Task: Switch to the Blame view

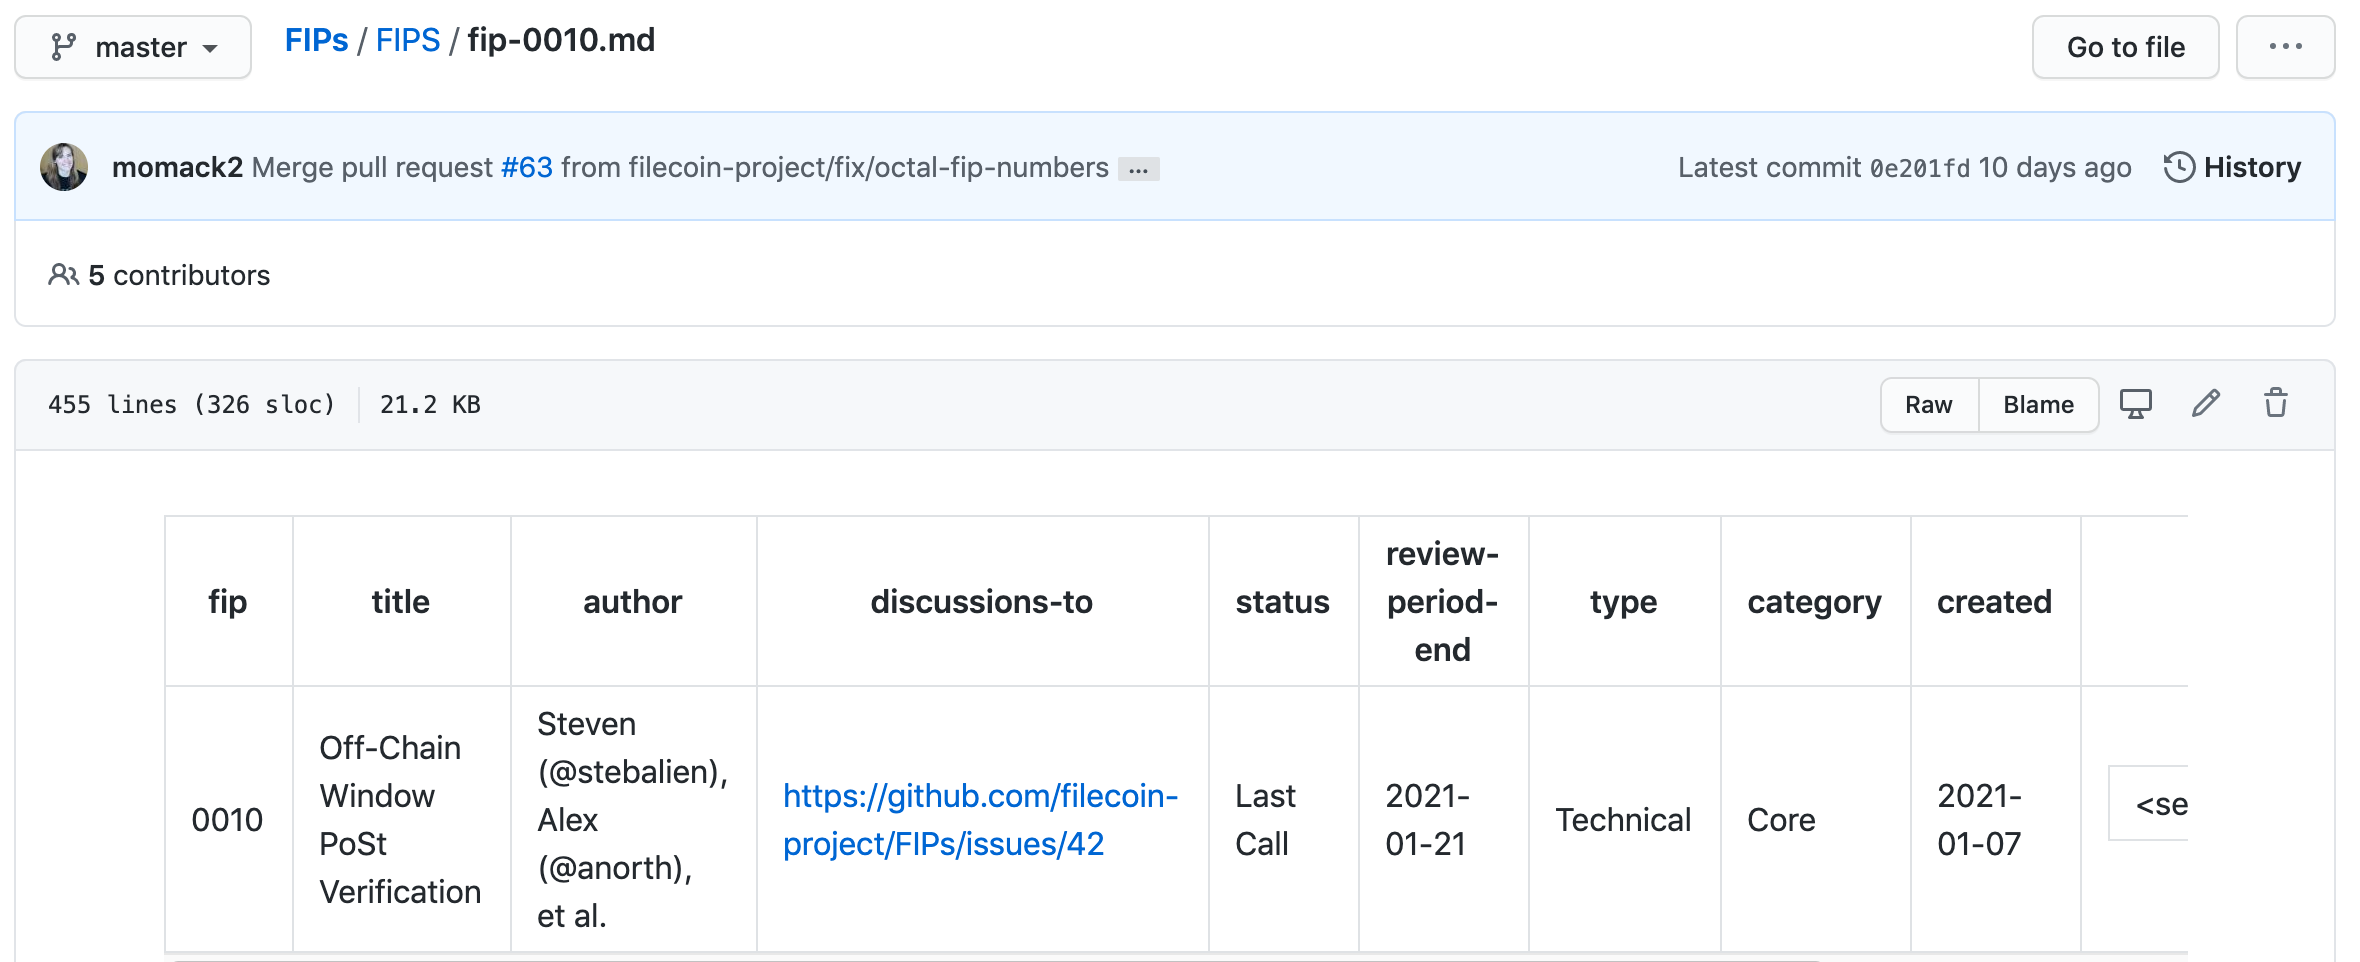Action: click(x=2038, y=405)
